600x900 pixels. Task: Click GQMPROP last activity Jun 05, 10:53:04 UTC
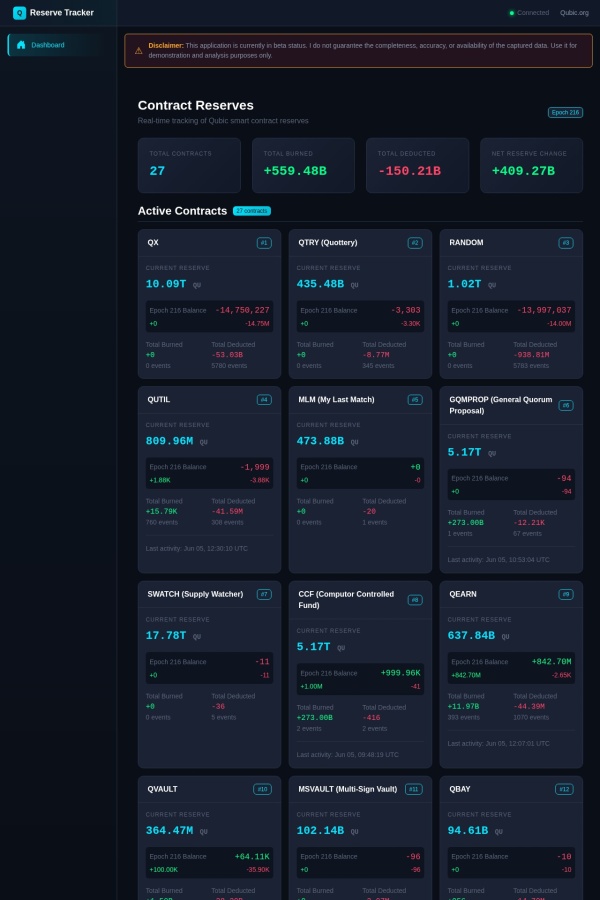tap(498, 560)
